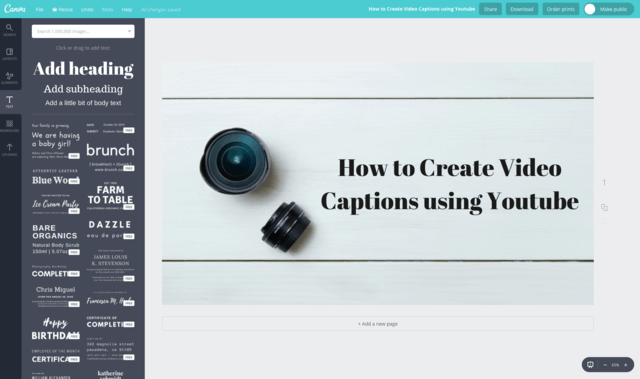Screen dimensions: 640x379
Task: Click Undo in the top bar
Action: [x=87, y=9]
